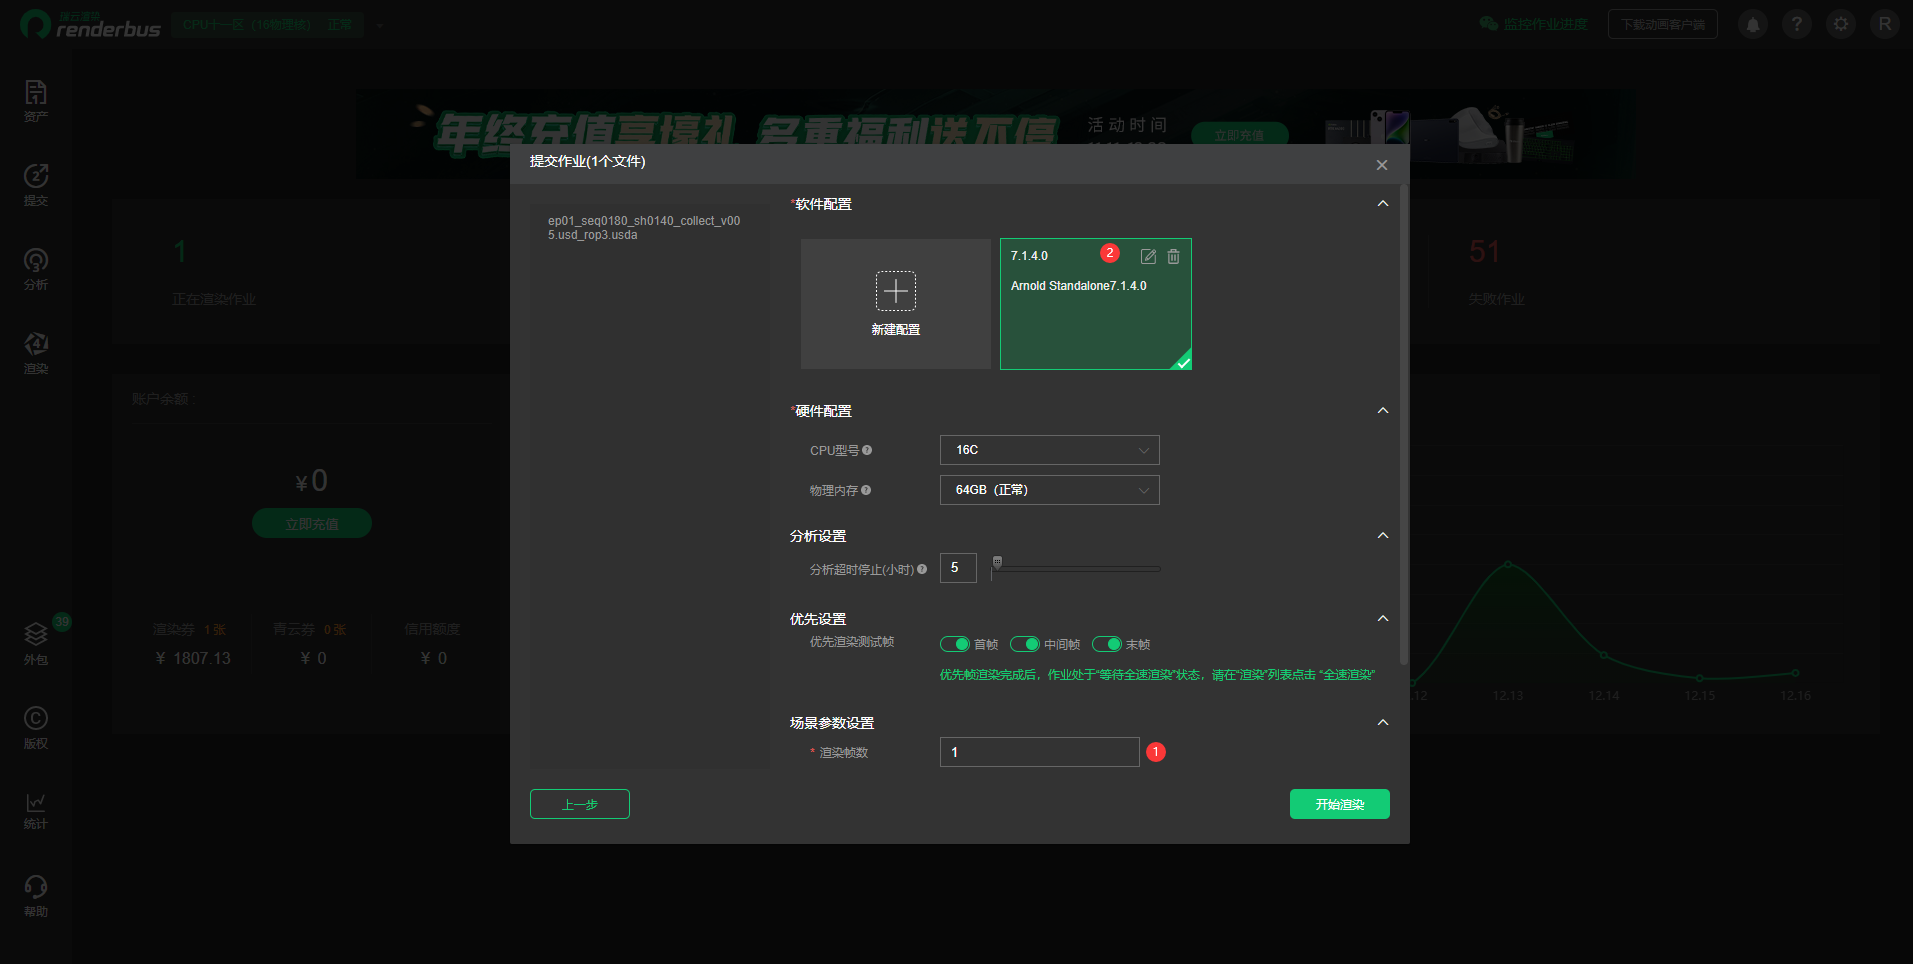Show the 分析超时停止 help tooltip icon
This screenshot has height=964, width=1913.
point(922,569)
